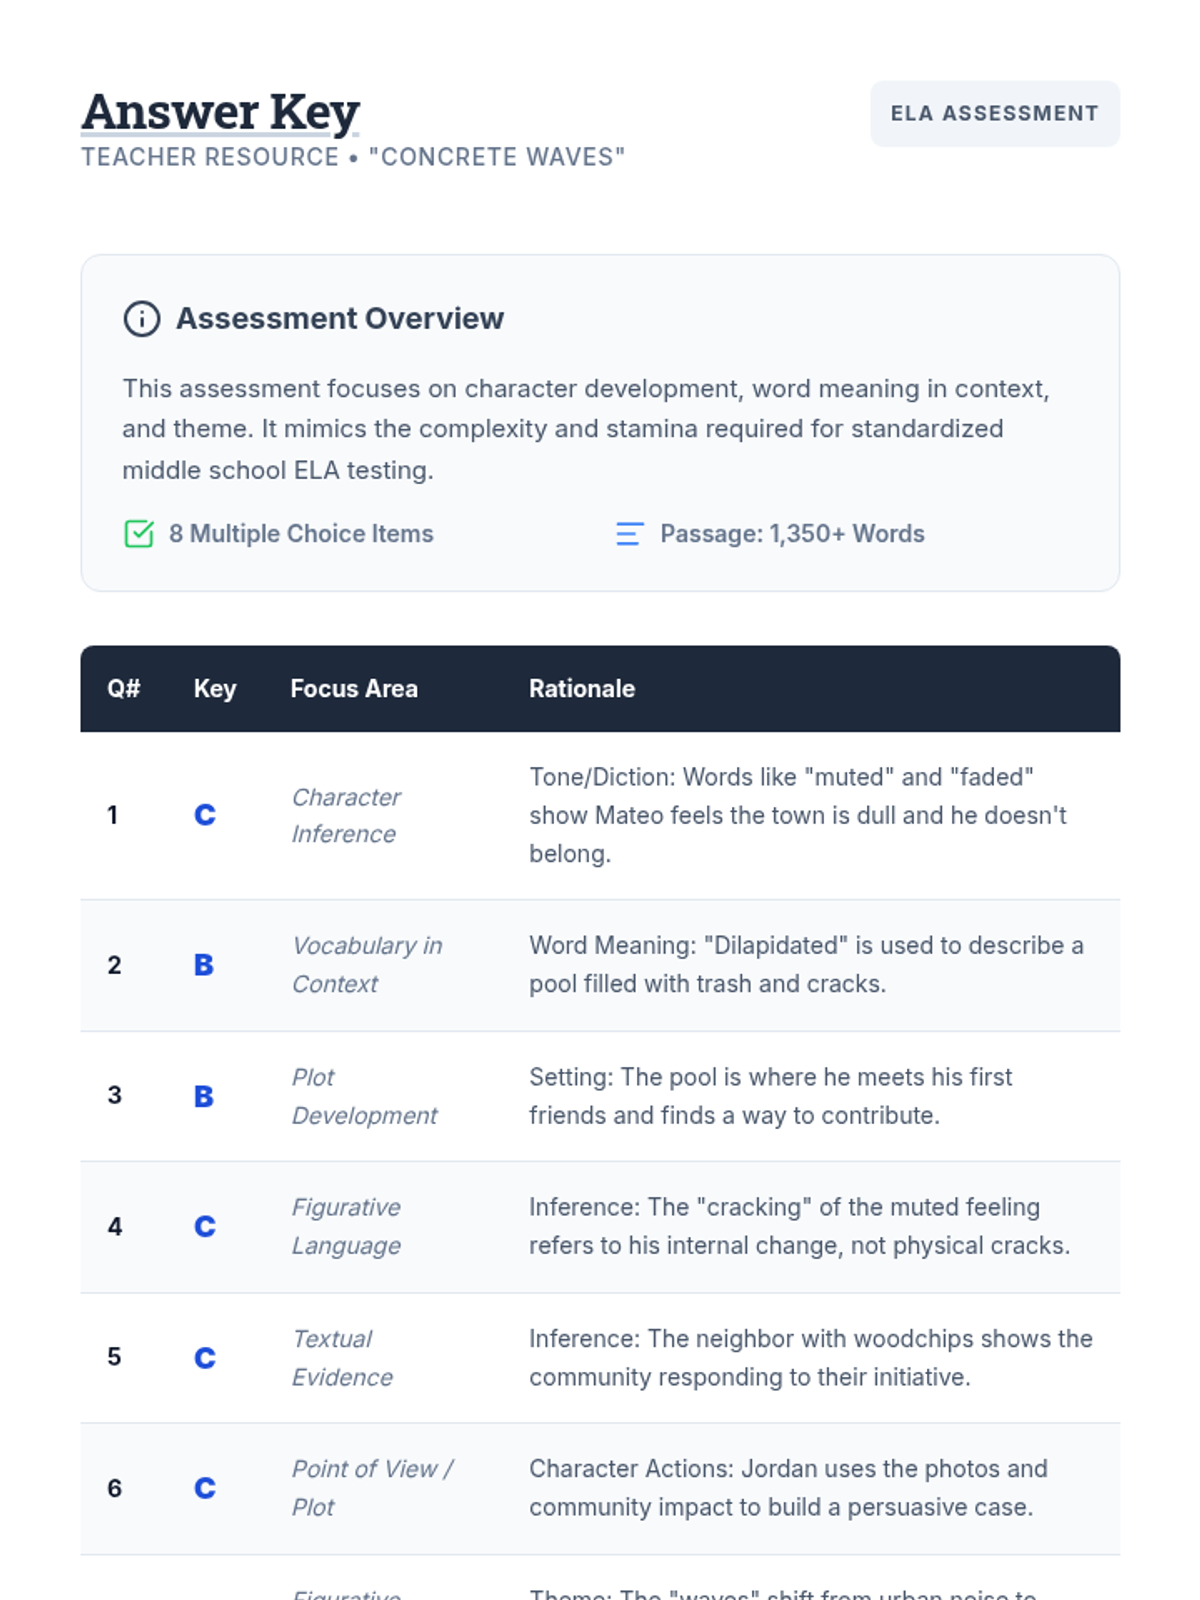Viewport: 1200px width, 1600px height.
Task: Click the Rationale column header
Action: tap(582, 689)
